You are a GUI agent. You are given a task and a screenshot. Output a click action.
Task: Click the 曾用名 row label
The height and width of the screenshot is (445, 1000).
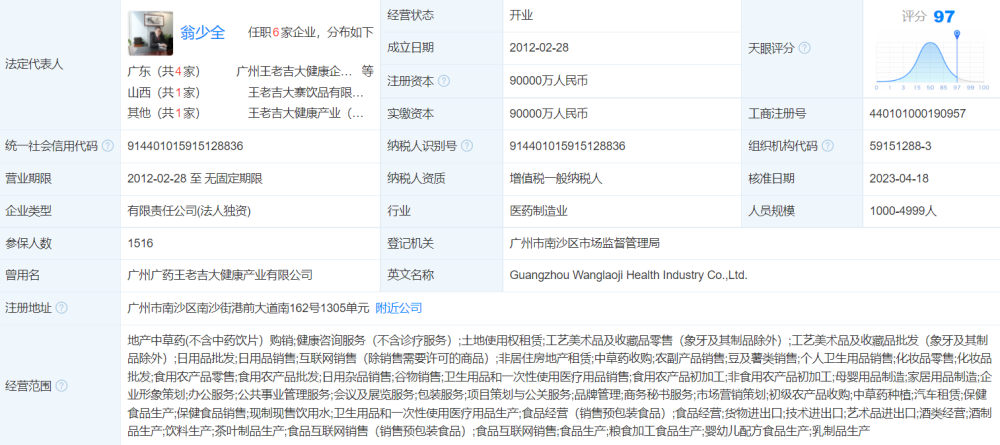point(22,275)
